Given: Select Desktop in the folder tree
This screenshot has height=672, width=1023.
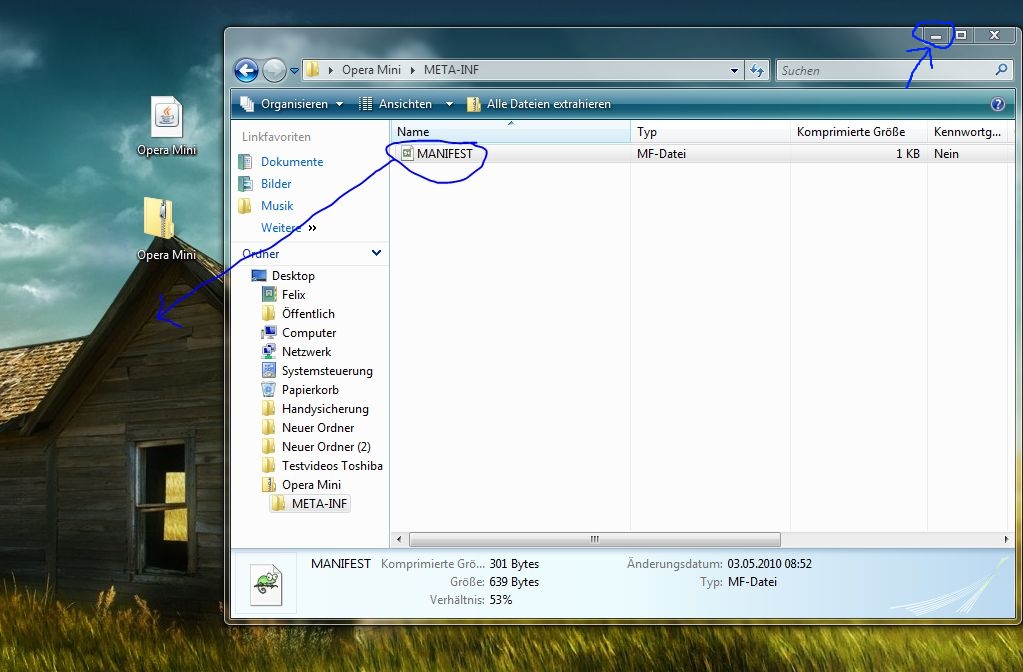Looking at the screenshot, I should 293,276.
